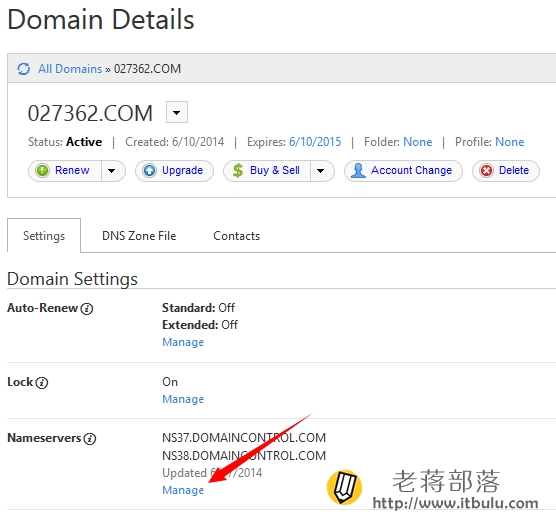This screenshot has height=515, width=556.
Task: Open the All Domains breadcrumb link
Action: click(70, 69)
